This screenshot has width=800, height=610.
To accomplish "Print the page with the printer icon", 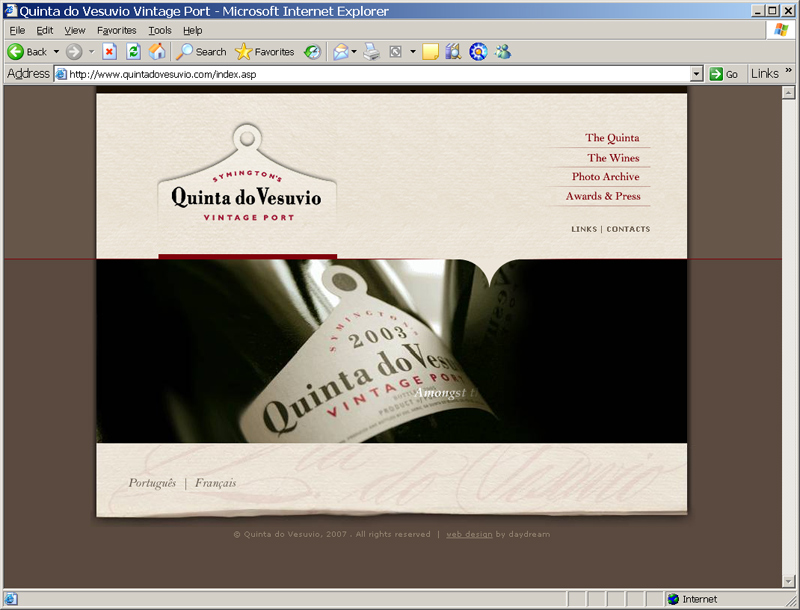I will point(371,52).
